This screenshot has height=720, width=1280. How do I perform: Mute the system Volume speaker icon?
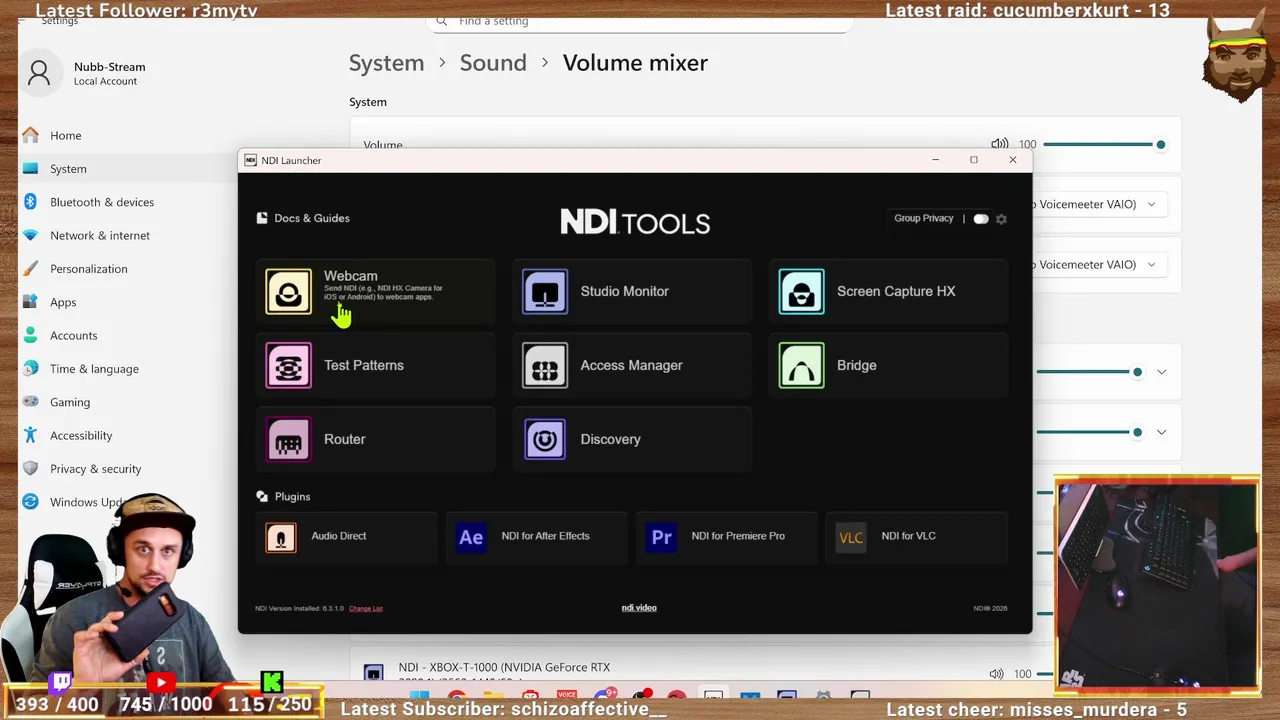999,145
